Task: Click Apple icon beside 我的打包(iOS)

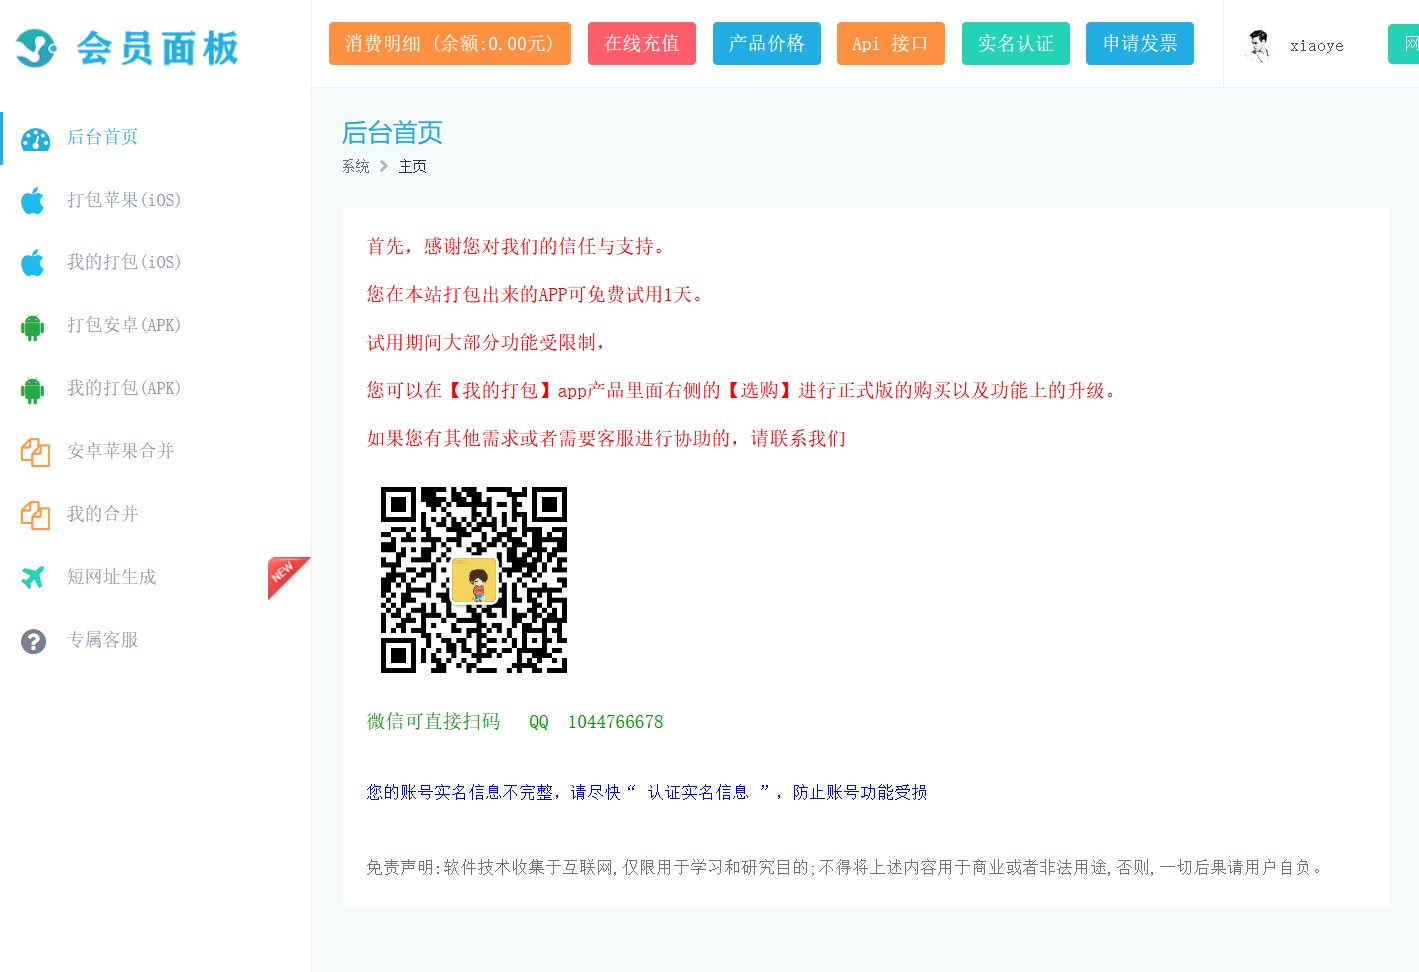Action: (x=33, y=263)
